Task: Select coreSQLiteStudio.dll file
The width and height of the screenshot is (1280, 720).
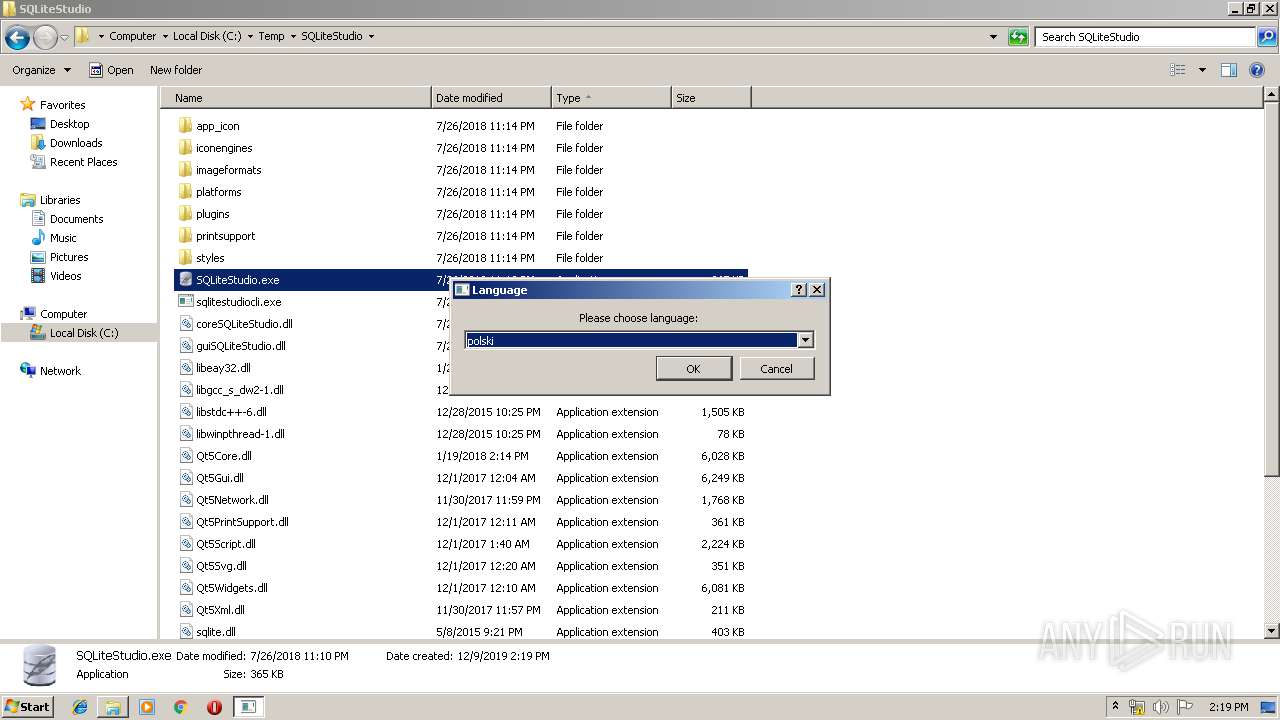Action: [x=244, y=324]
